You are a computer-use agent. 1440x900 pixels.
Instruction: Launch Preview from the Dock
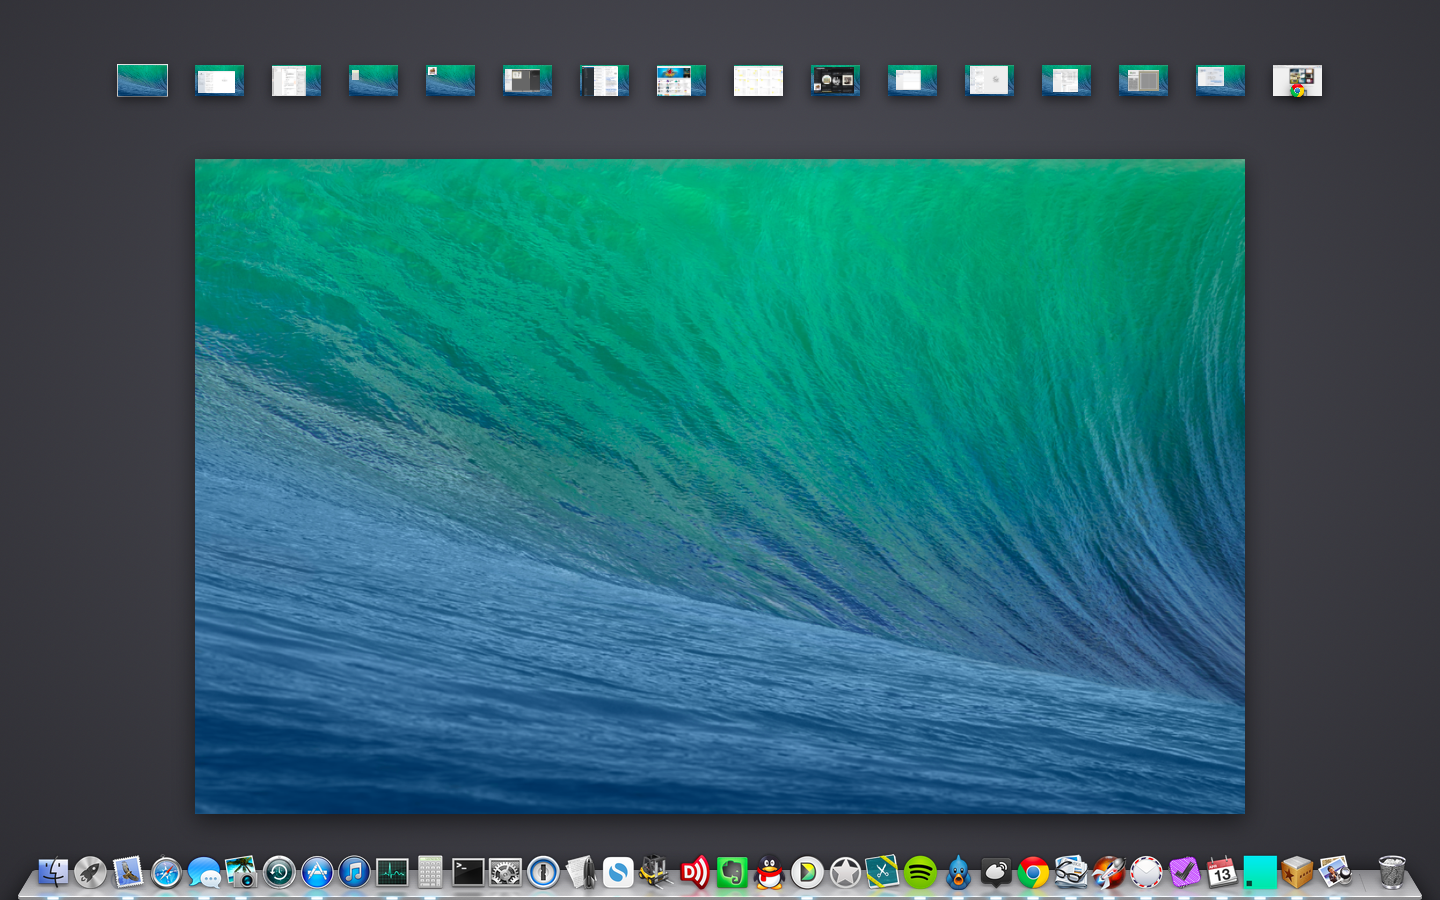click(1335, 872)
